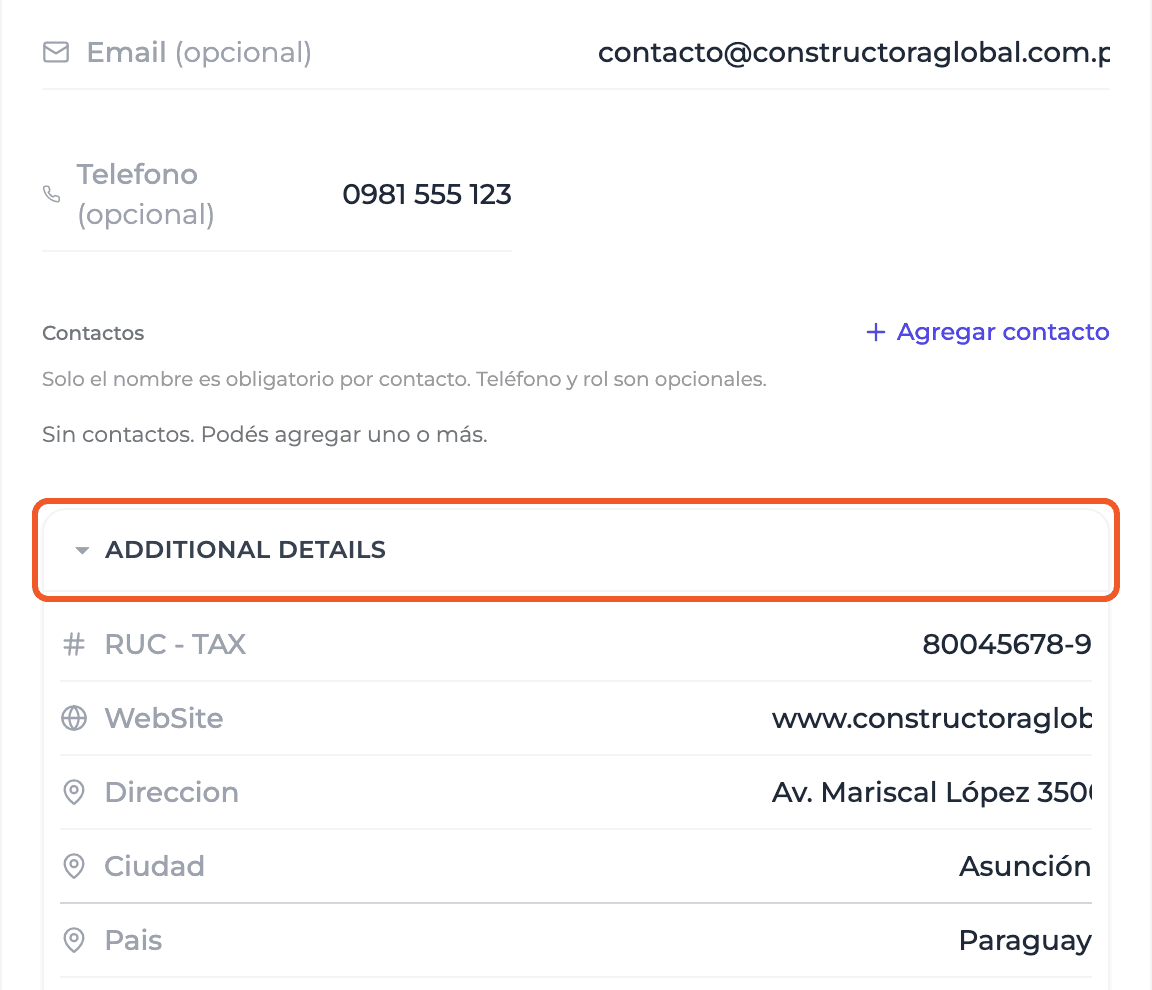The width and height of the screenshot is (1152, 990).
Task: Click the Agregar contacto link
Action: [987, 332]
